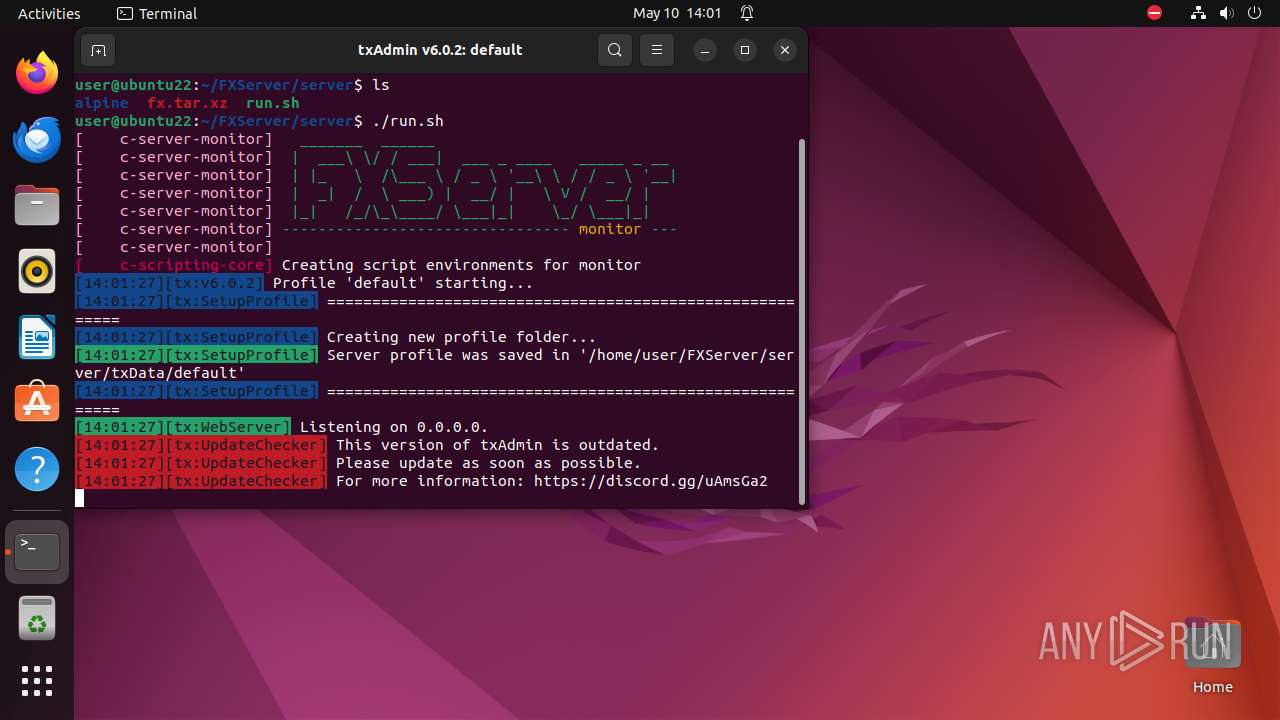Screen dimensions: 1280x720
Task: Open the Help application
Action: pyautogui.click(x=37, y=469)
